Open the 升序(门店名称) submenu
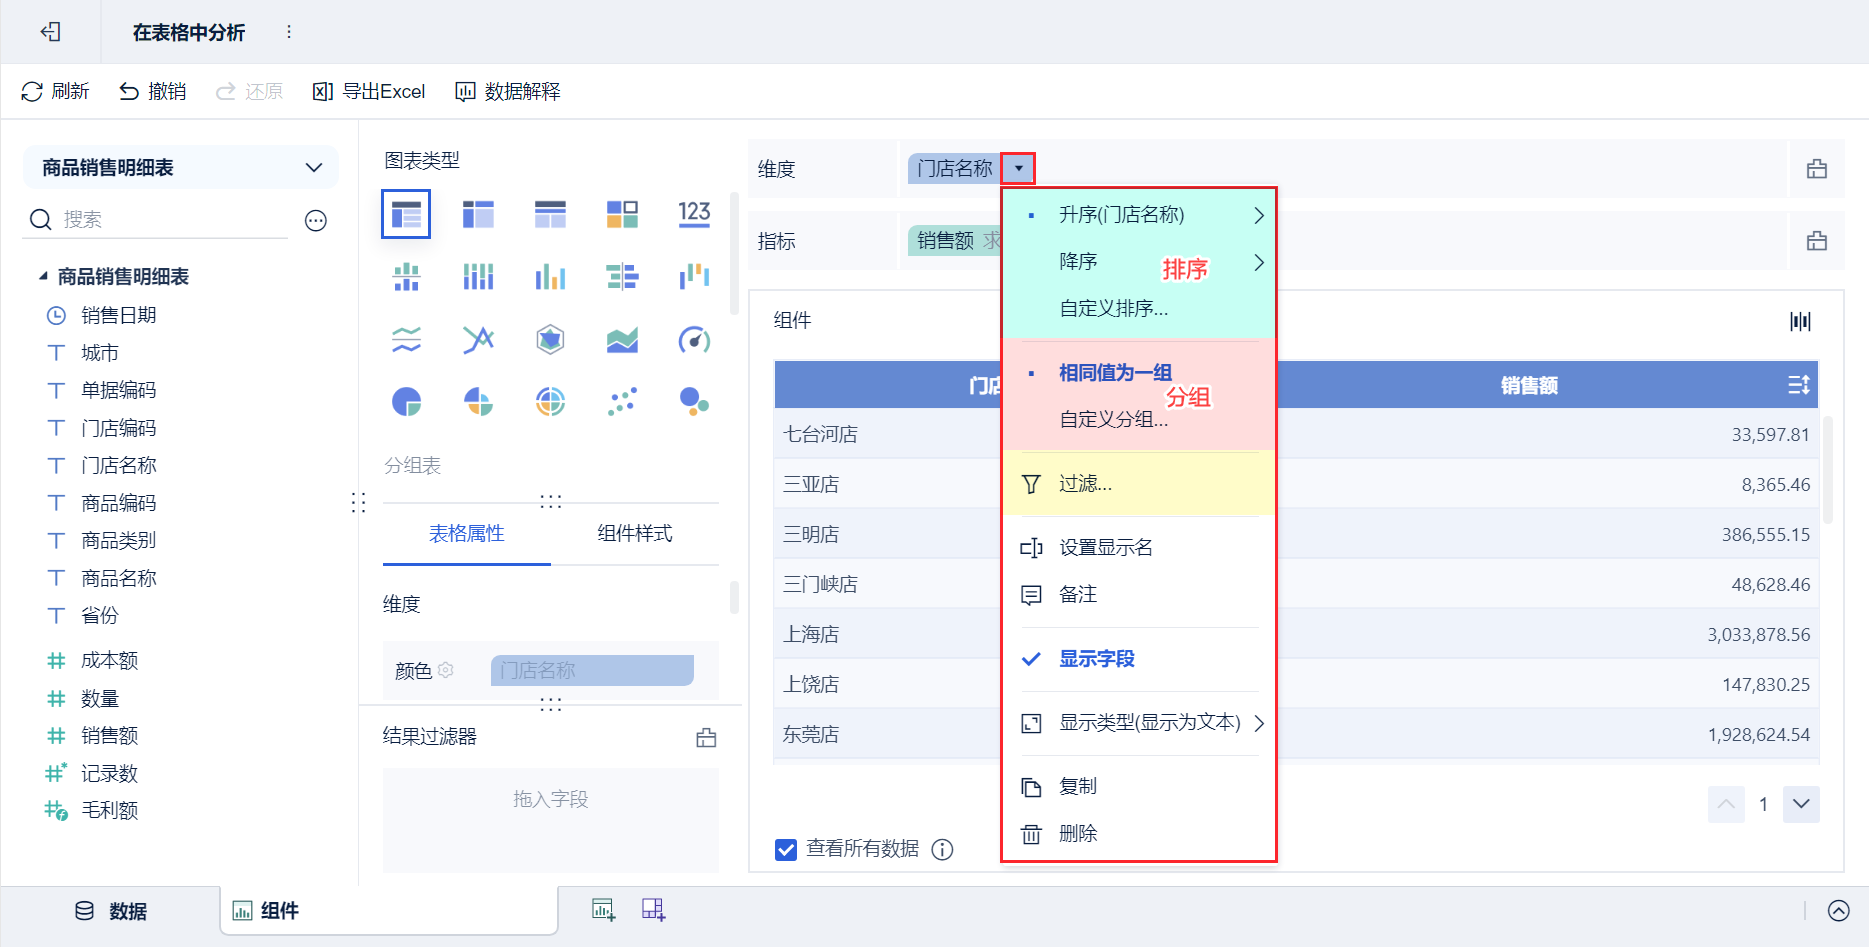This screenshot has height=947, width=1869. tap(1139, 215)
